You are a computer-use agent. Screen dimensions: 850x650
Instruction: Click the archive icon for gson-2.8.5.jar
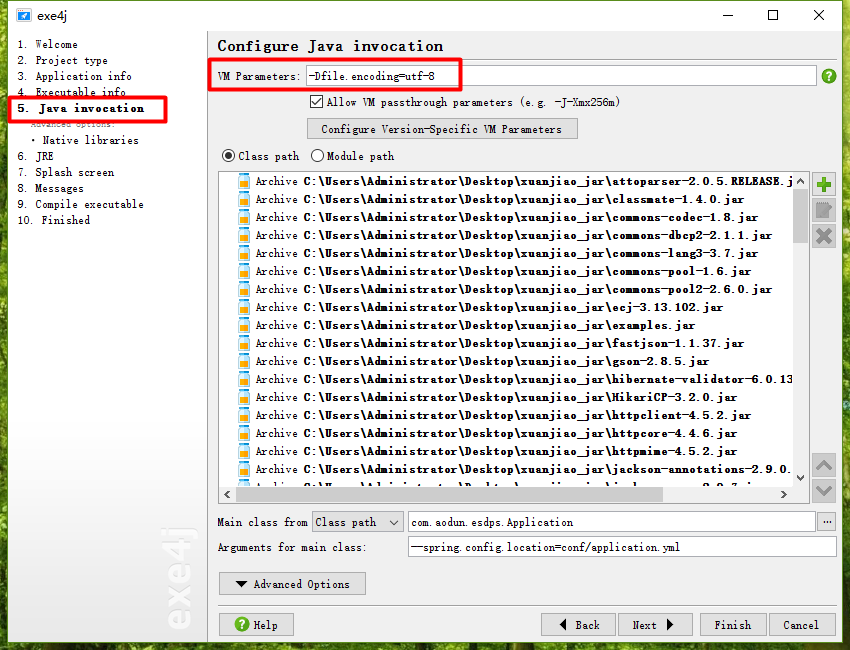click(244, 361)
